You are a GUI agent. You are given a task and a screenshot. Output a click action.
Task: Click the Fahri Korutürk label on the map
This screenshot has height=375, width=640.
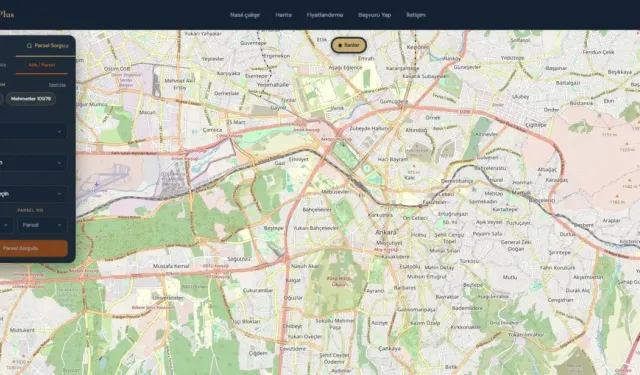558,268
